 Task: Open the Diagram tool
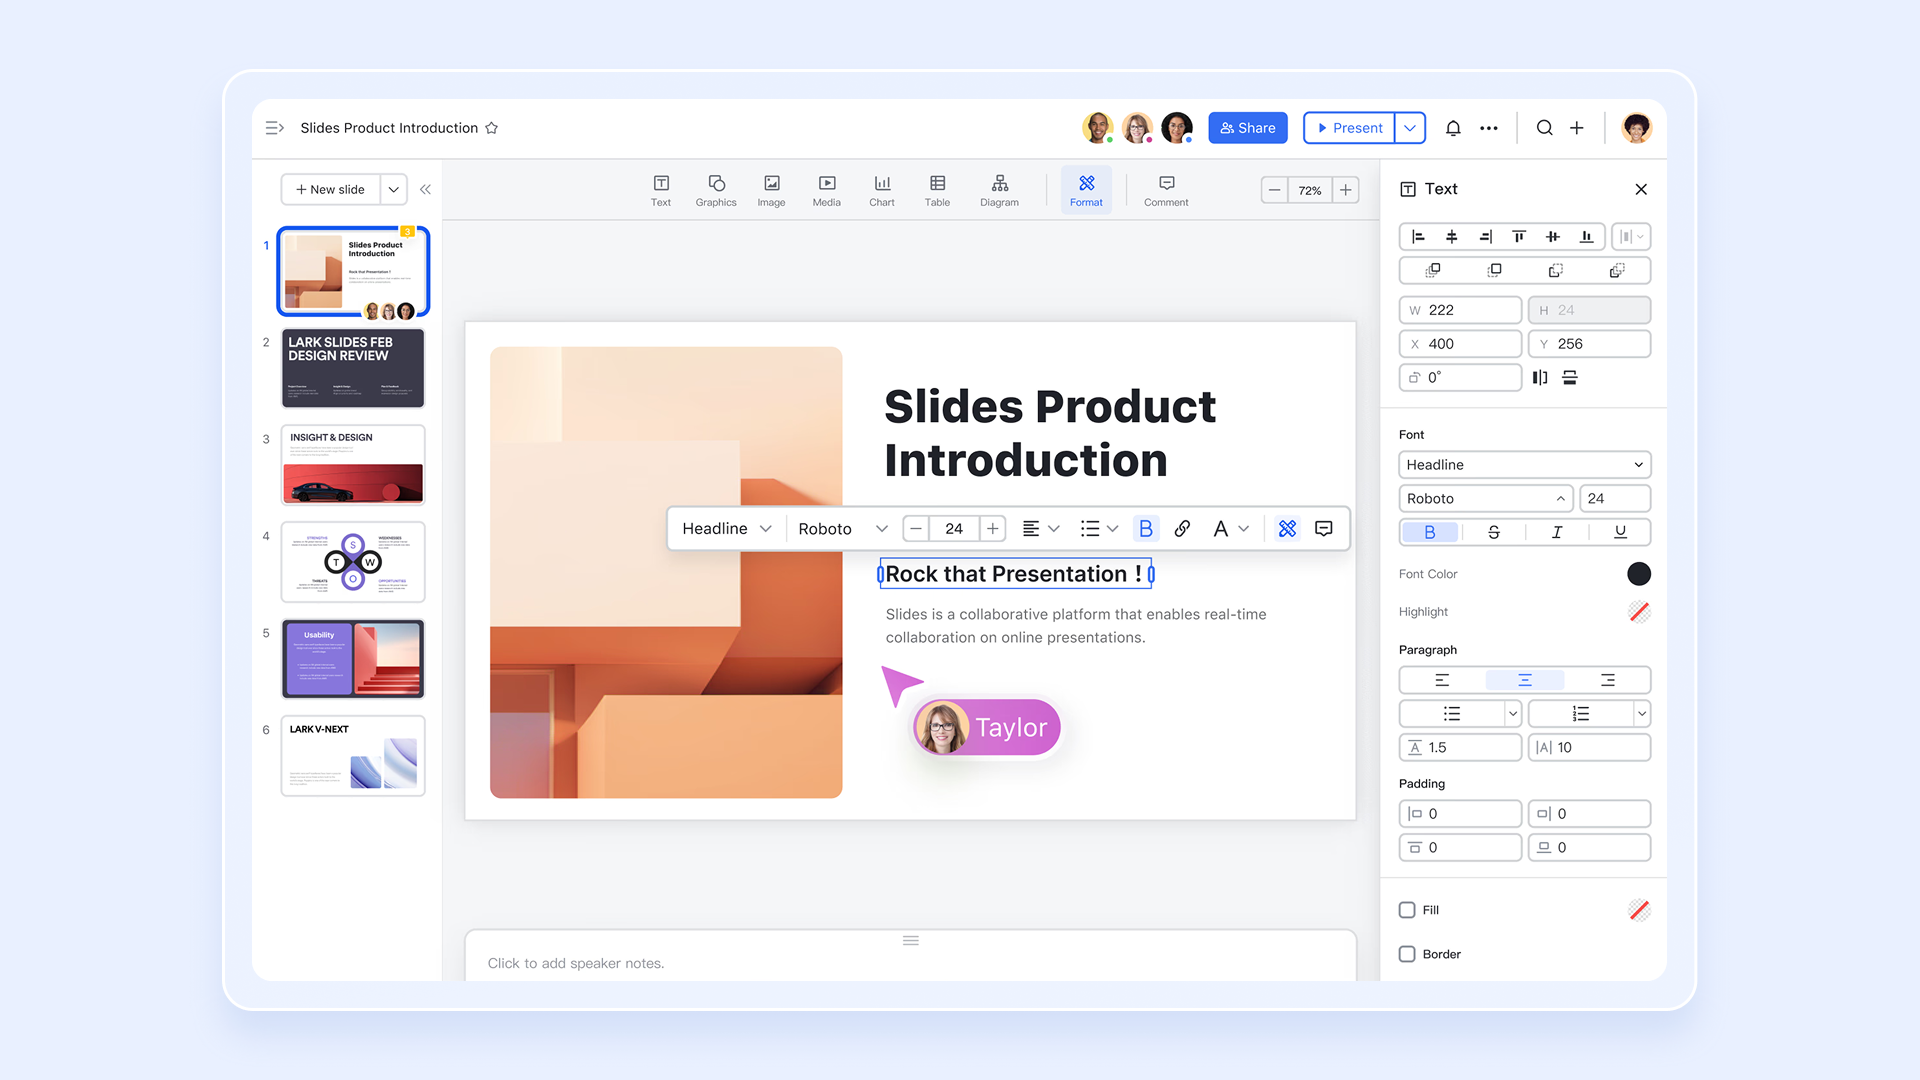[999, 189]
